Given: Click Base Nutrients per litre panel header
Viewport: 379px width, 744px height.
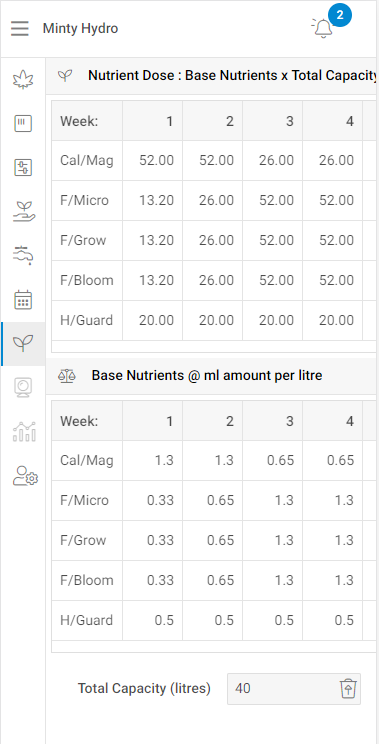Looking at the screenshot, I should point(212,376).
